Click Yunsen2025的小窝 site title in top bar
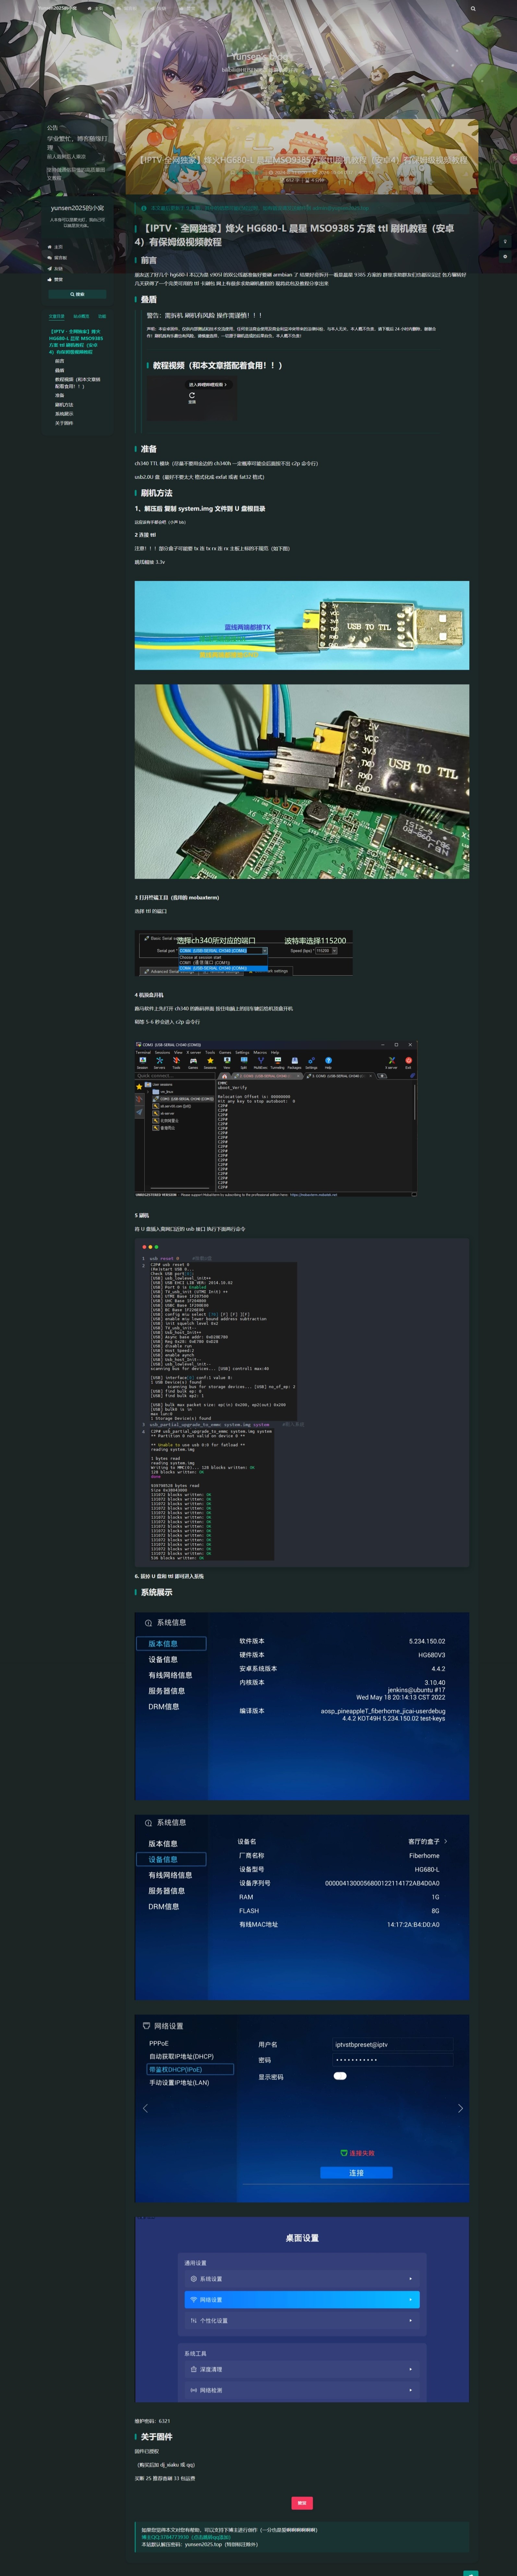Screen dimensions: 517x2576 pos(58,8)
